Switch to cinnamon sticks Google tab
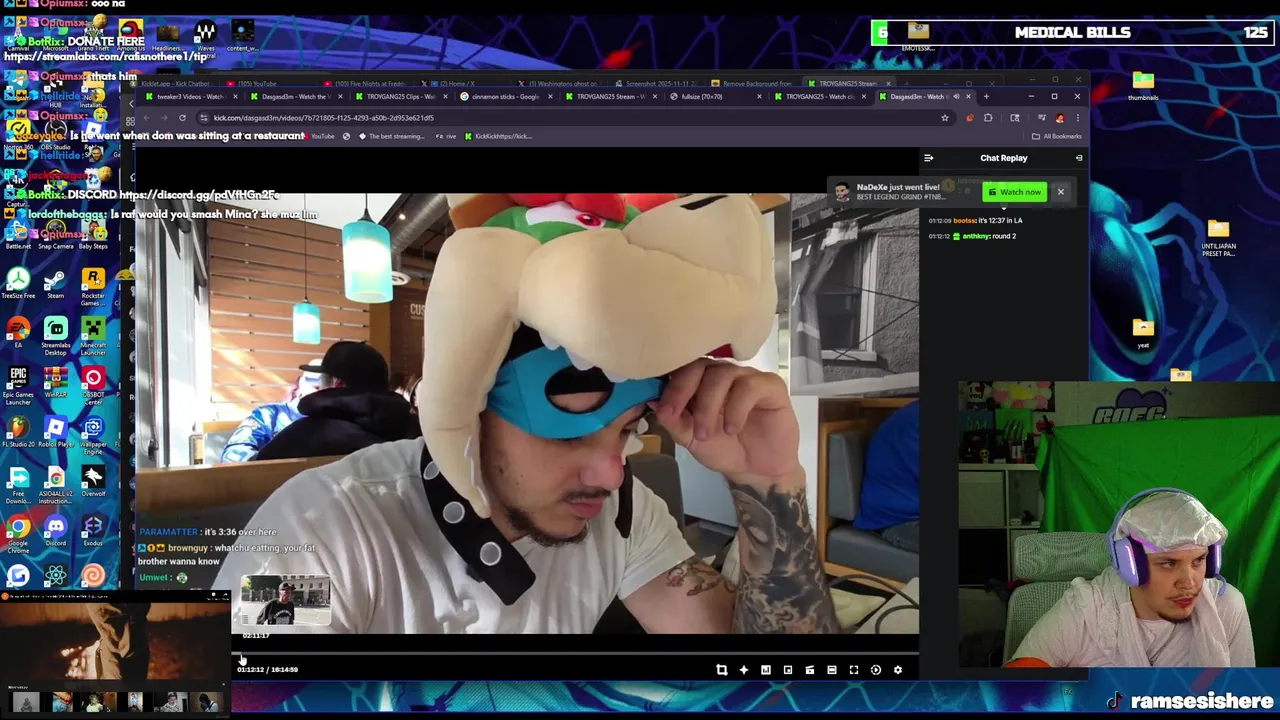The height and width of the screenshot is (720, 1280). (504, 97)
